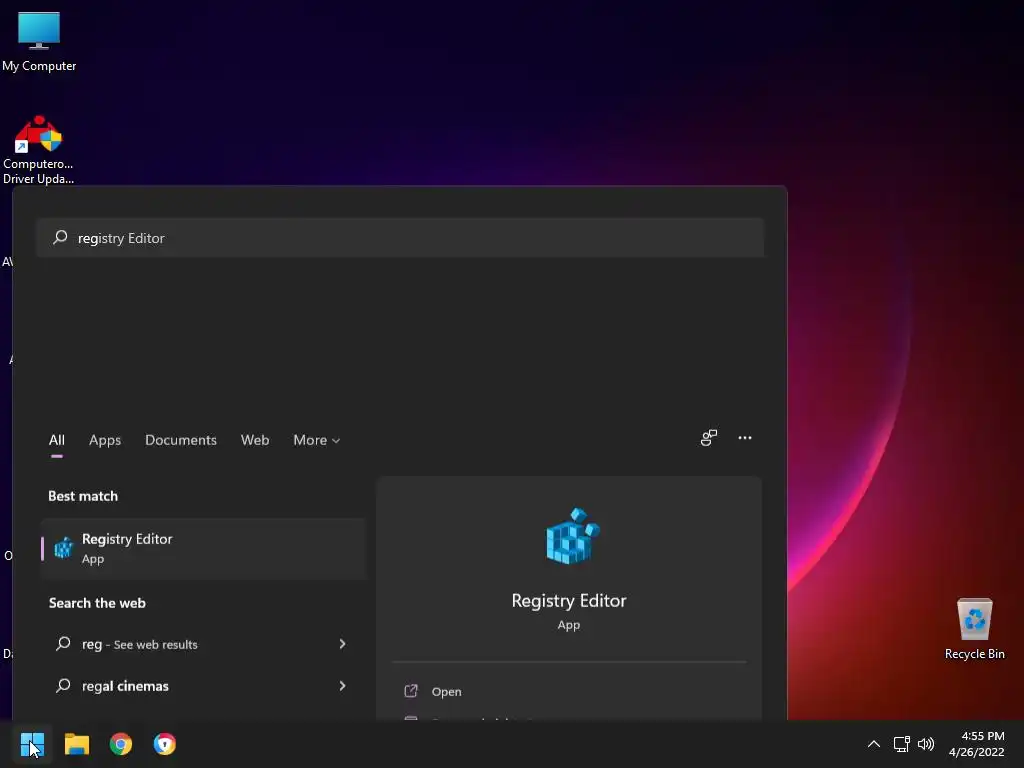Select Registry Editor best match result
Image resolution: width=1024 pixels, height=768 pixels.
tap(203, 549)
